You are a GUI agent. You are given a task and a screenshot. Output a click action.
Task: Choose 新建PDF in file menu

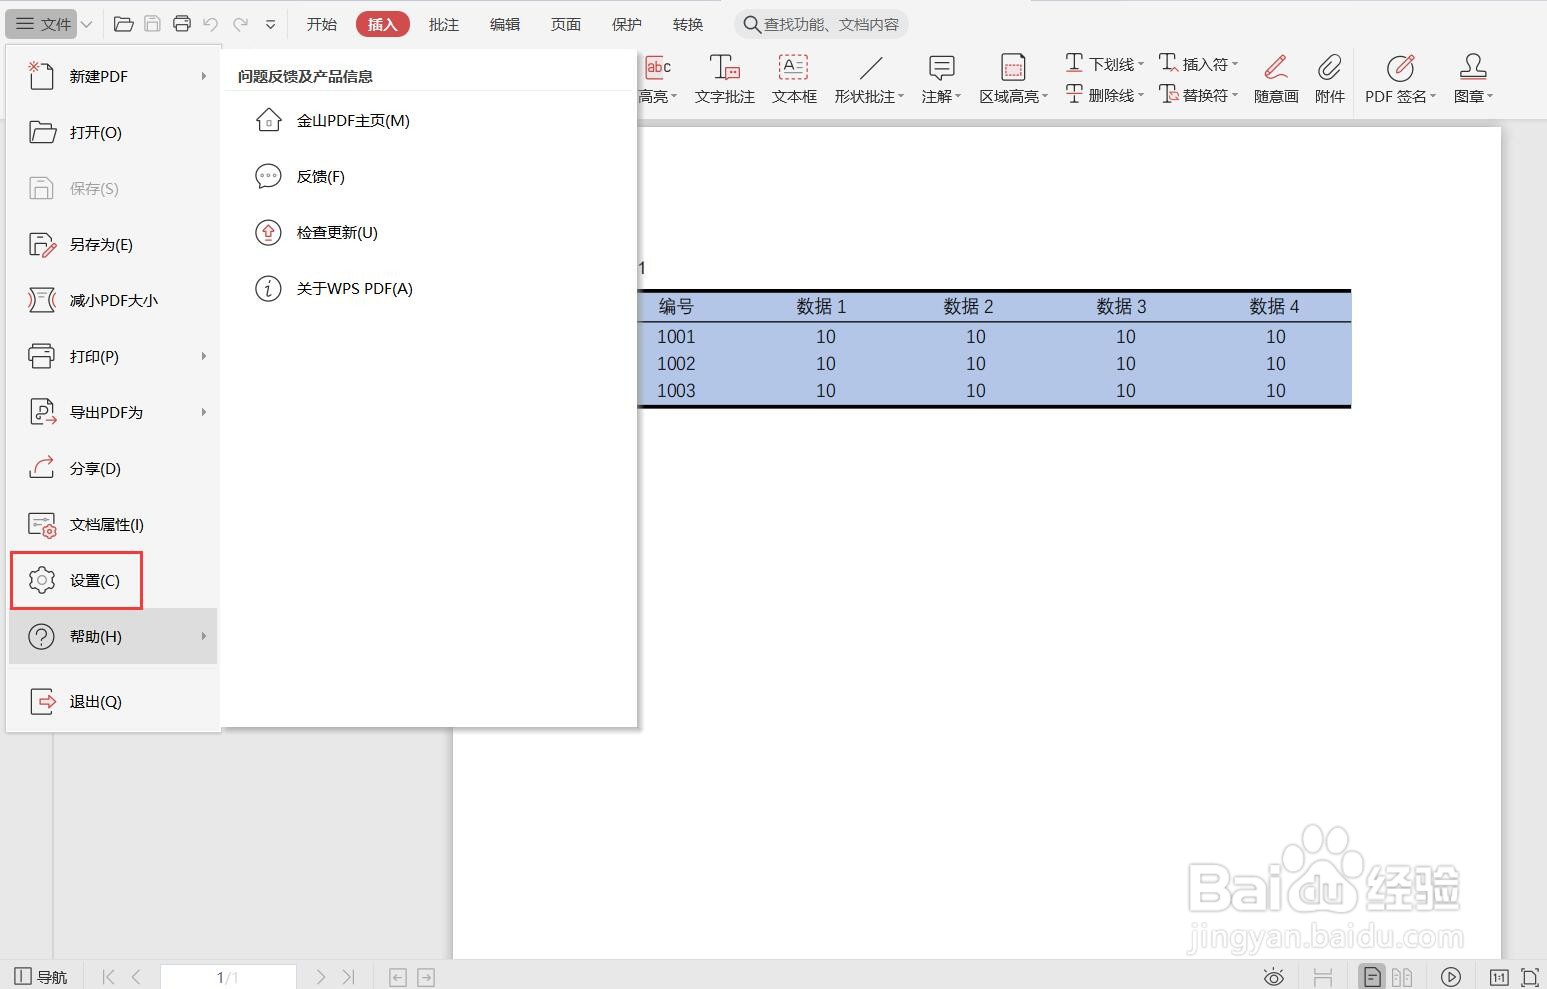coord(113,76)
